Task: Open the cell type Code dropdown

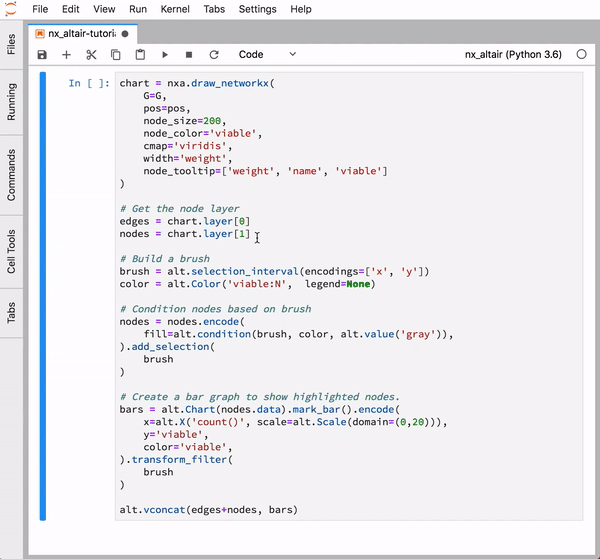Action: click(267, 54)
